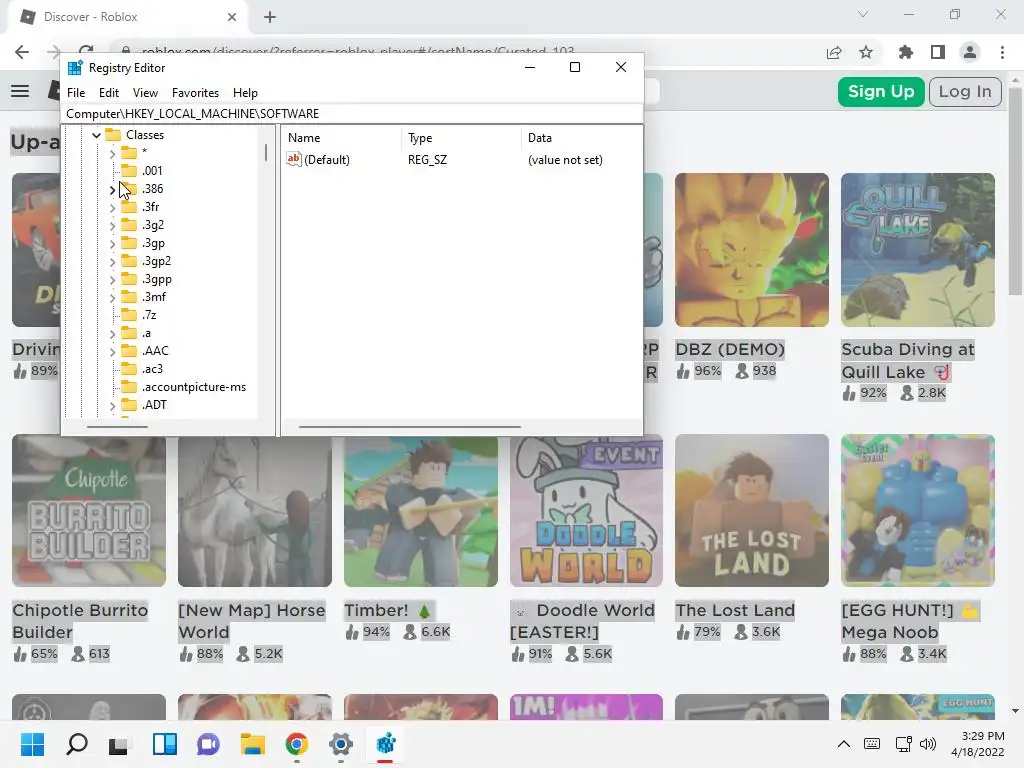1024x768 pixels.
Task: Expand the .3gp key
Action: click(x=112, y=244)
